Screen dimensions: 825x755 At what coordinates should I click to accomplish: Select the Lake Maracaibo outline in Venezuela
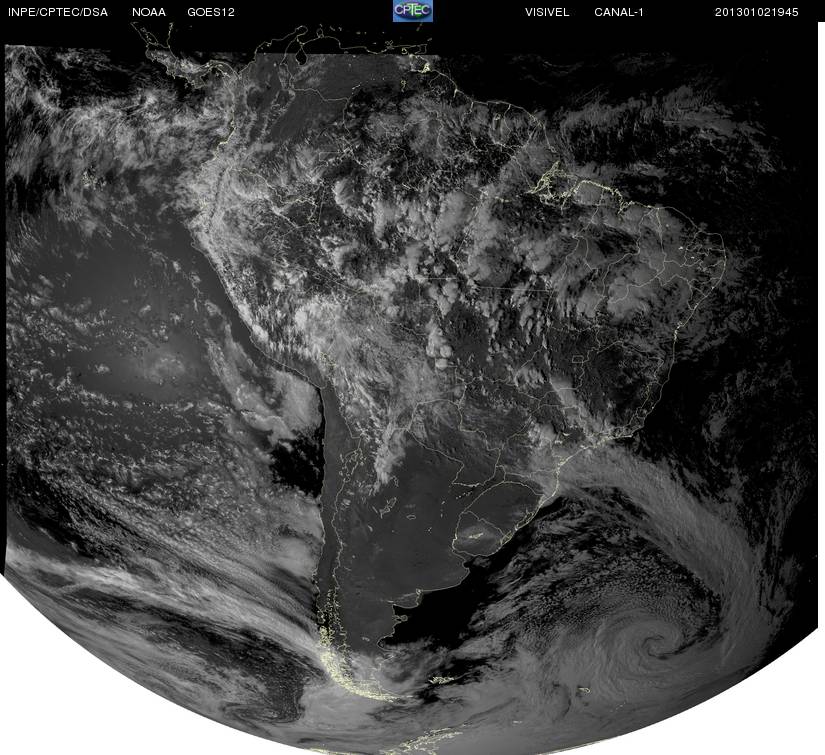[x=300, y=55]
